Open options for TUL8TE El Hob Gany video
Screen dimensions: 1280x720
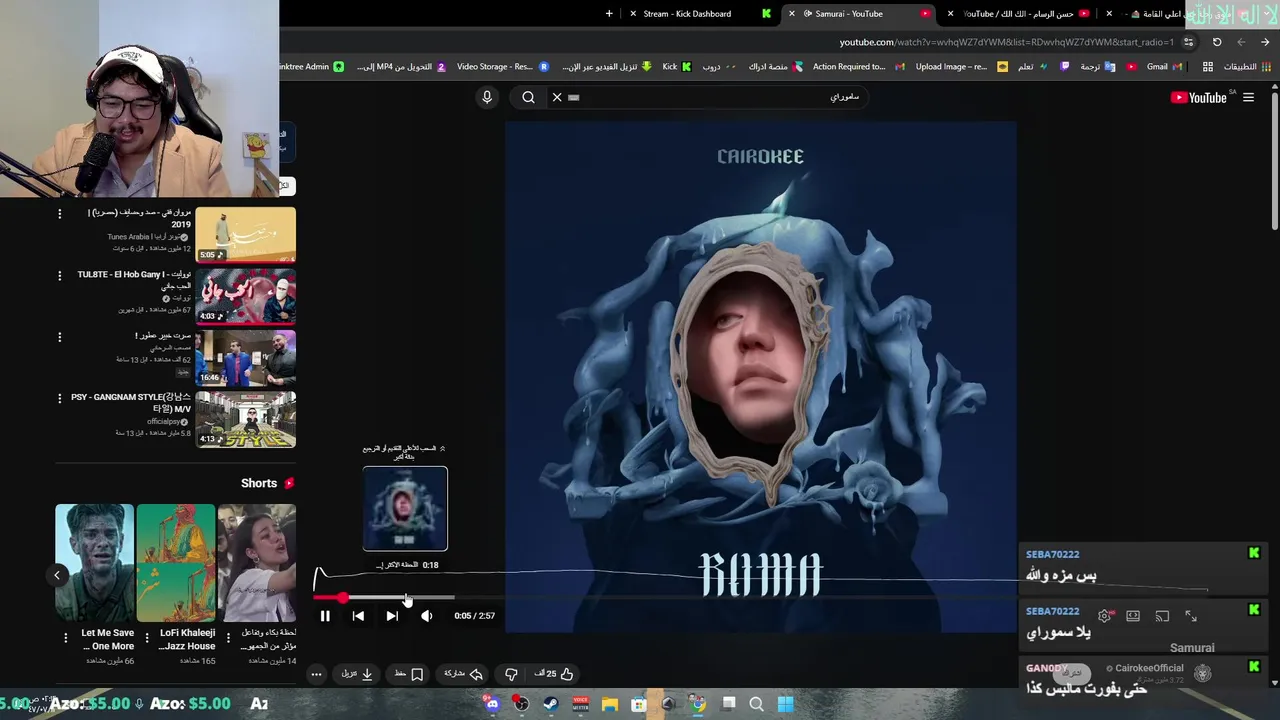(x=59, y=275)
